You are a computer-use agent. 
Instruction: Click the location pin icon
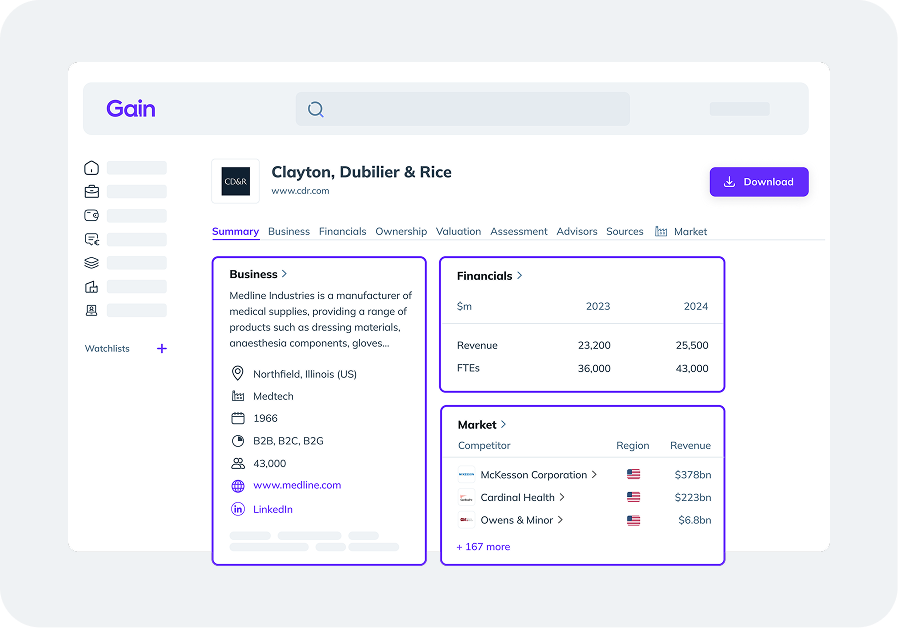pos(238,373)
